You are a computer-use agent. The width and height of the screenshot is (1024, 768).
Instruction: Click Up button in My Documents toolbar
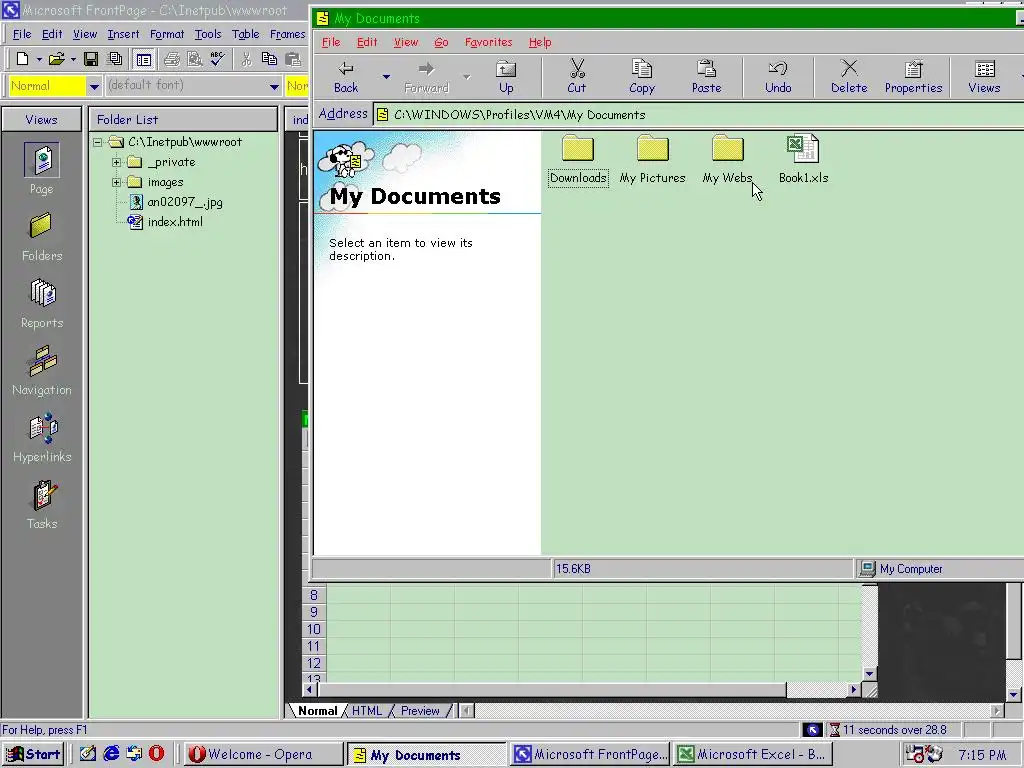pyautogui.click(x=506, y=77)
